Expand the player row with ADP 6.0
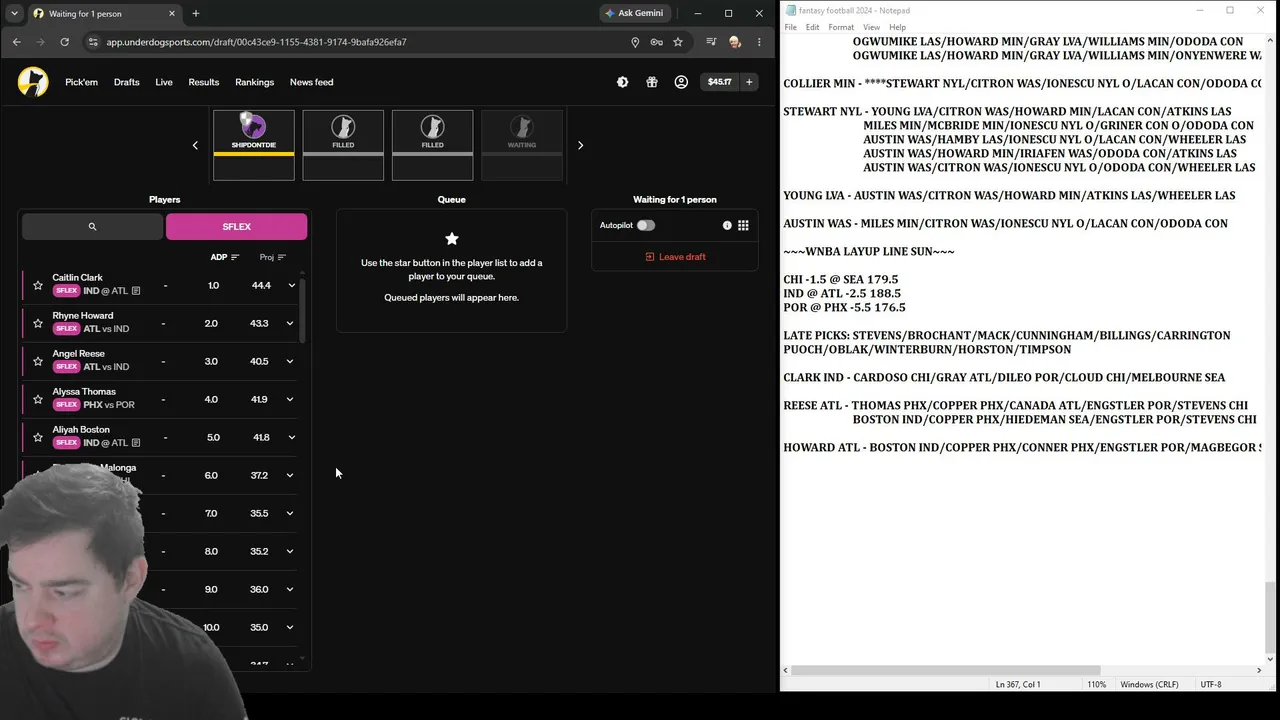The width and height of the screenshot is (1280, 720). point(291,475)
